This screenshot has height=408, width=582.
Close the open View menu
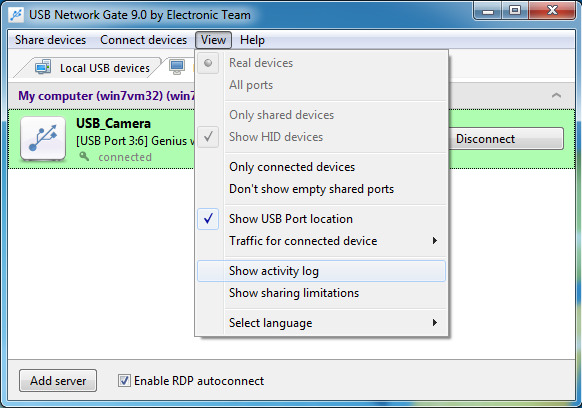213,40
